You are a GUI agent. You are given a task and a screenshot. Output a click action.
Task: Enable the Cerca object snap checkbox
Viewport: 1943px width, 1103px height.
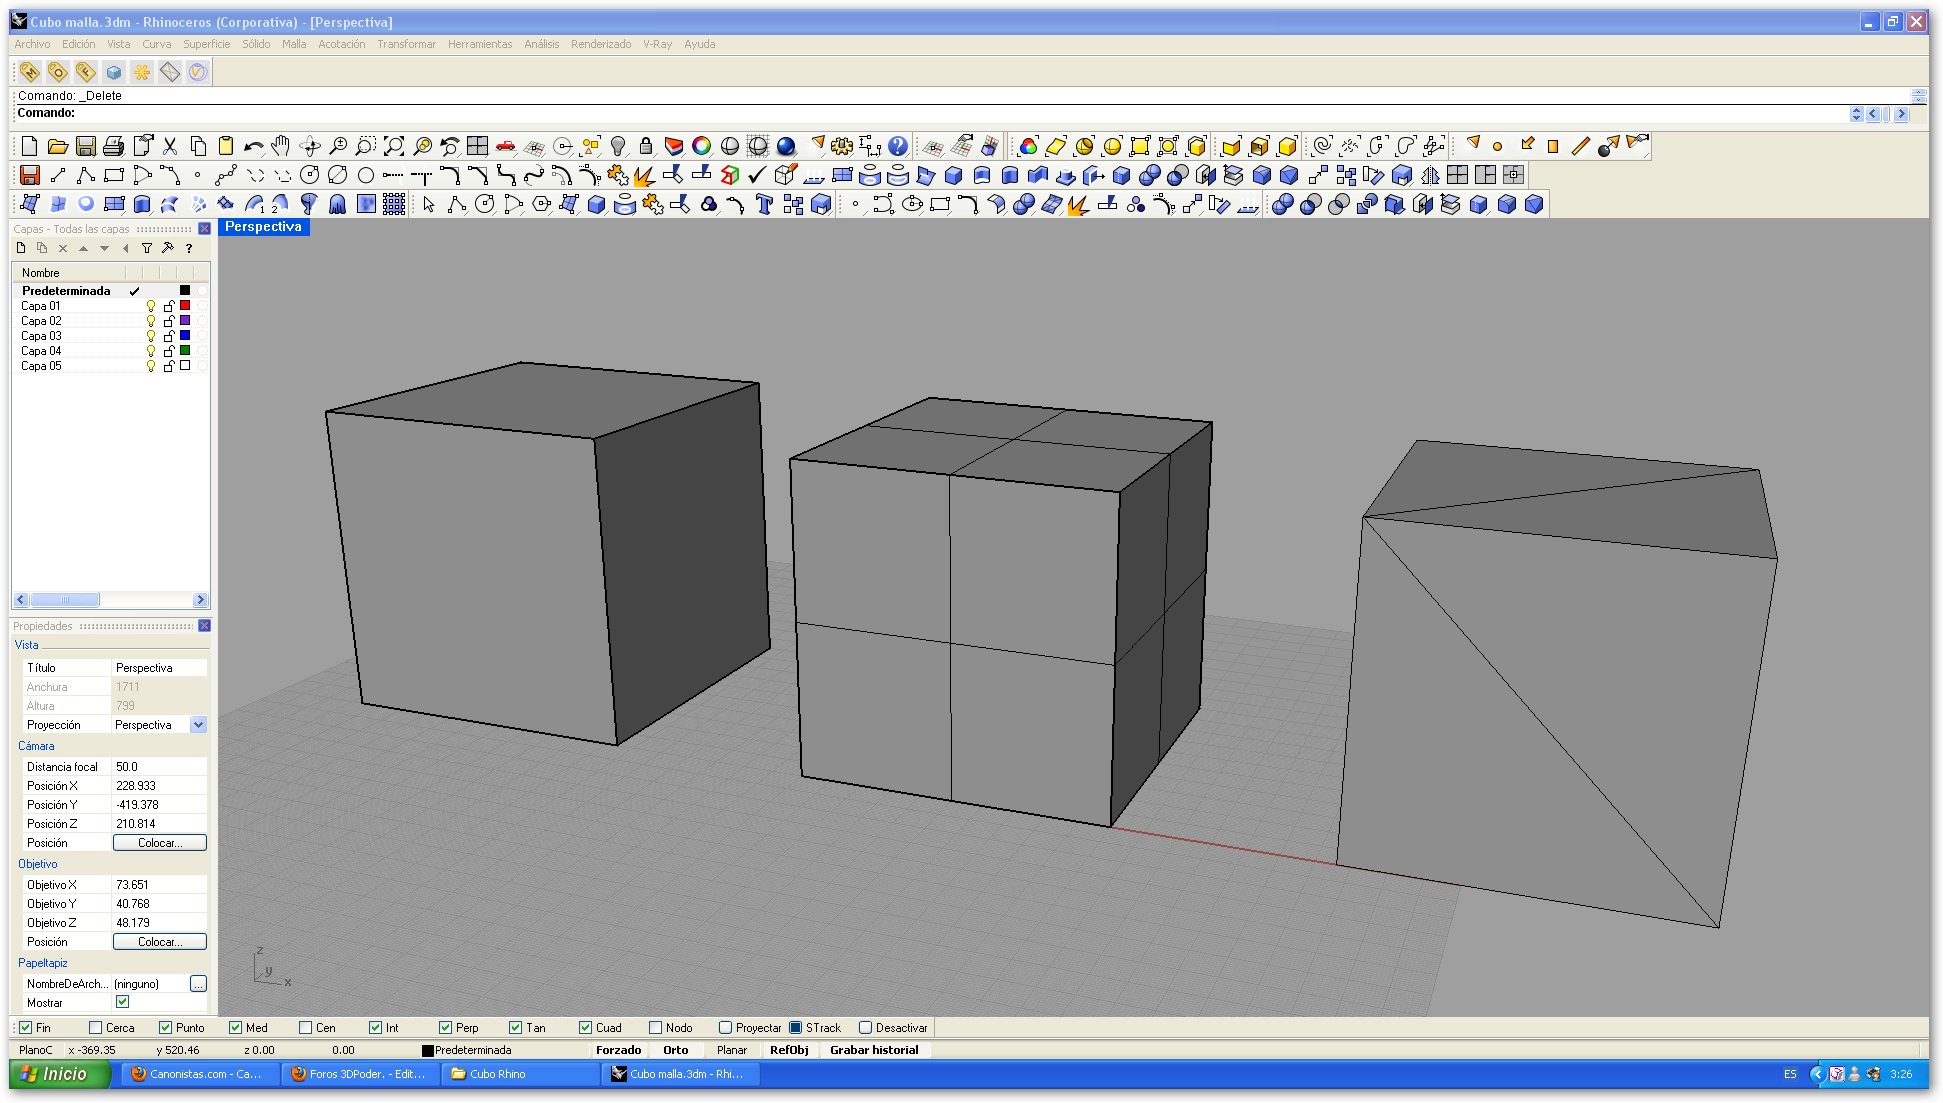point(96,1027)
